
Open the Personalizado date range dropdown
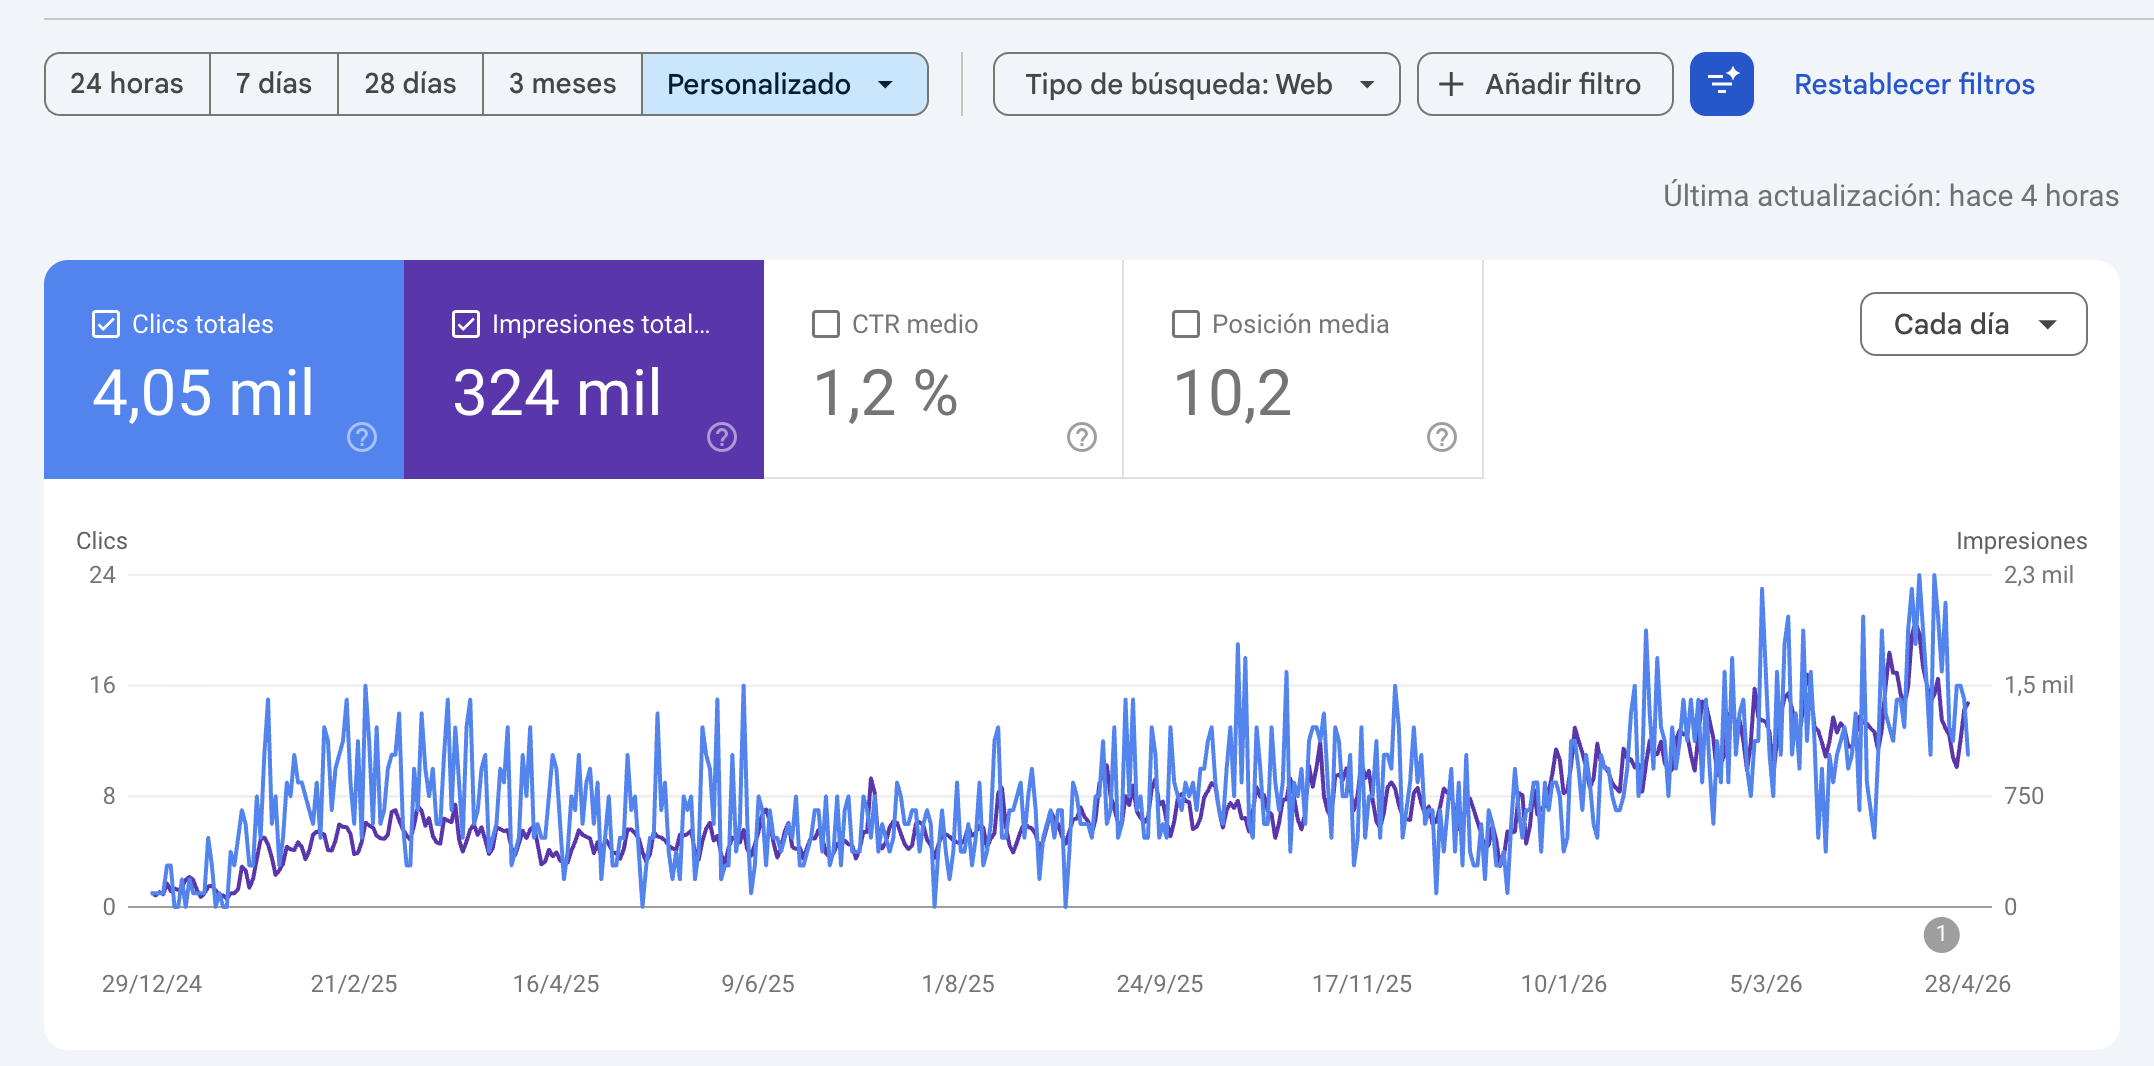[x=785, y=84]
